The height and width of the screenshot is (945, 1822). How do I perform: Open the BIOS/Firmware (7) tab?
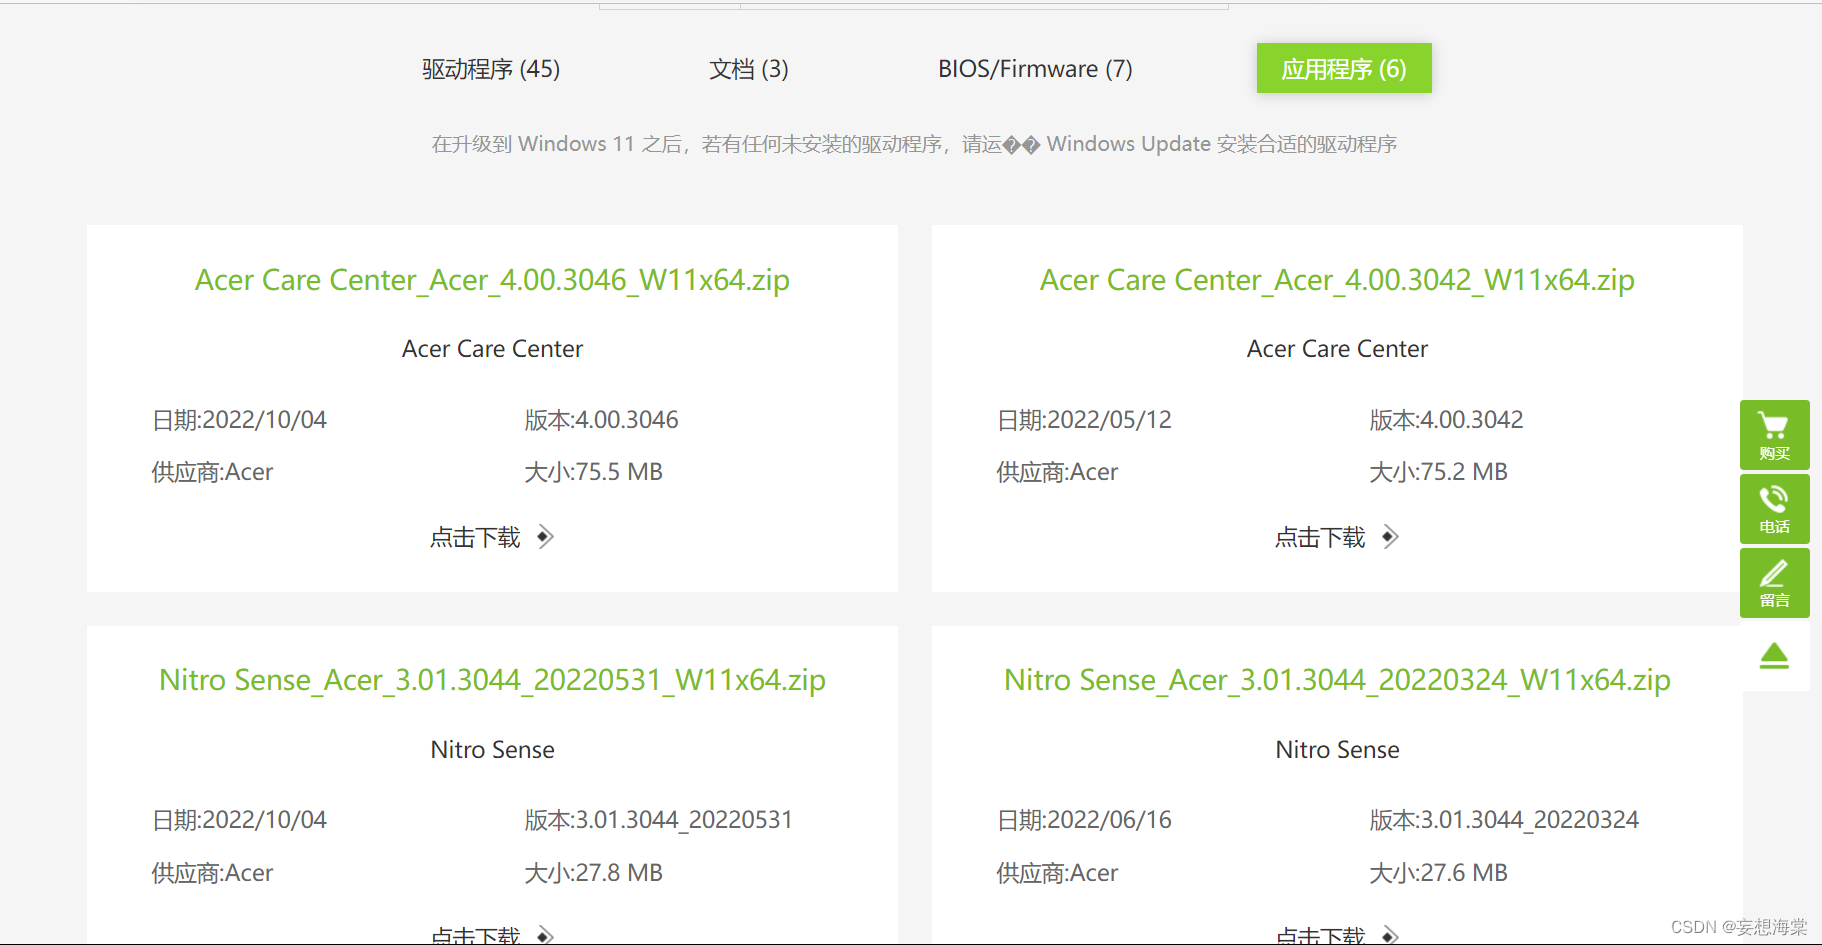[x=1035, y=69]
